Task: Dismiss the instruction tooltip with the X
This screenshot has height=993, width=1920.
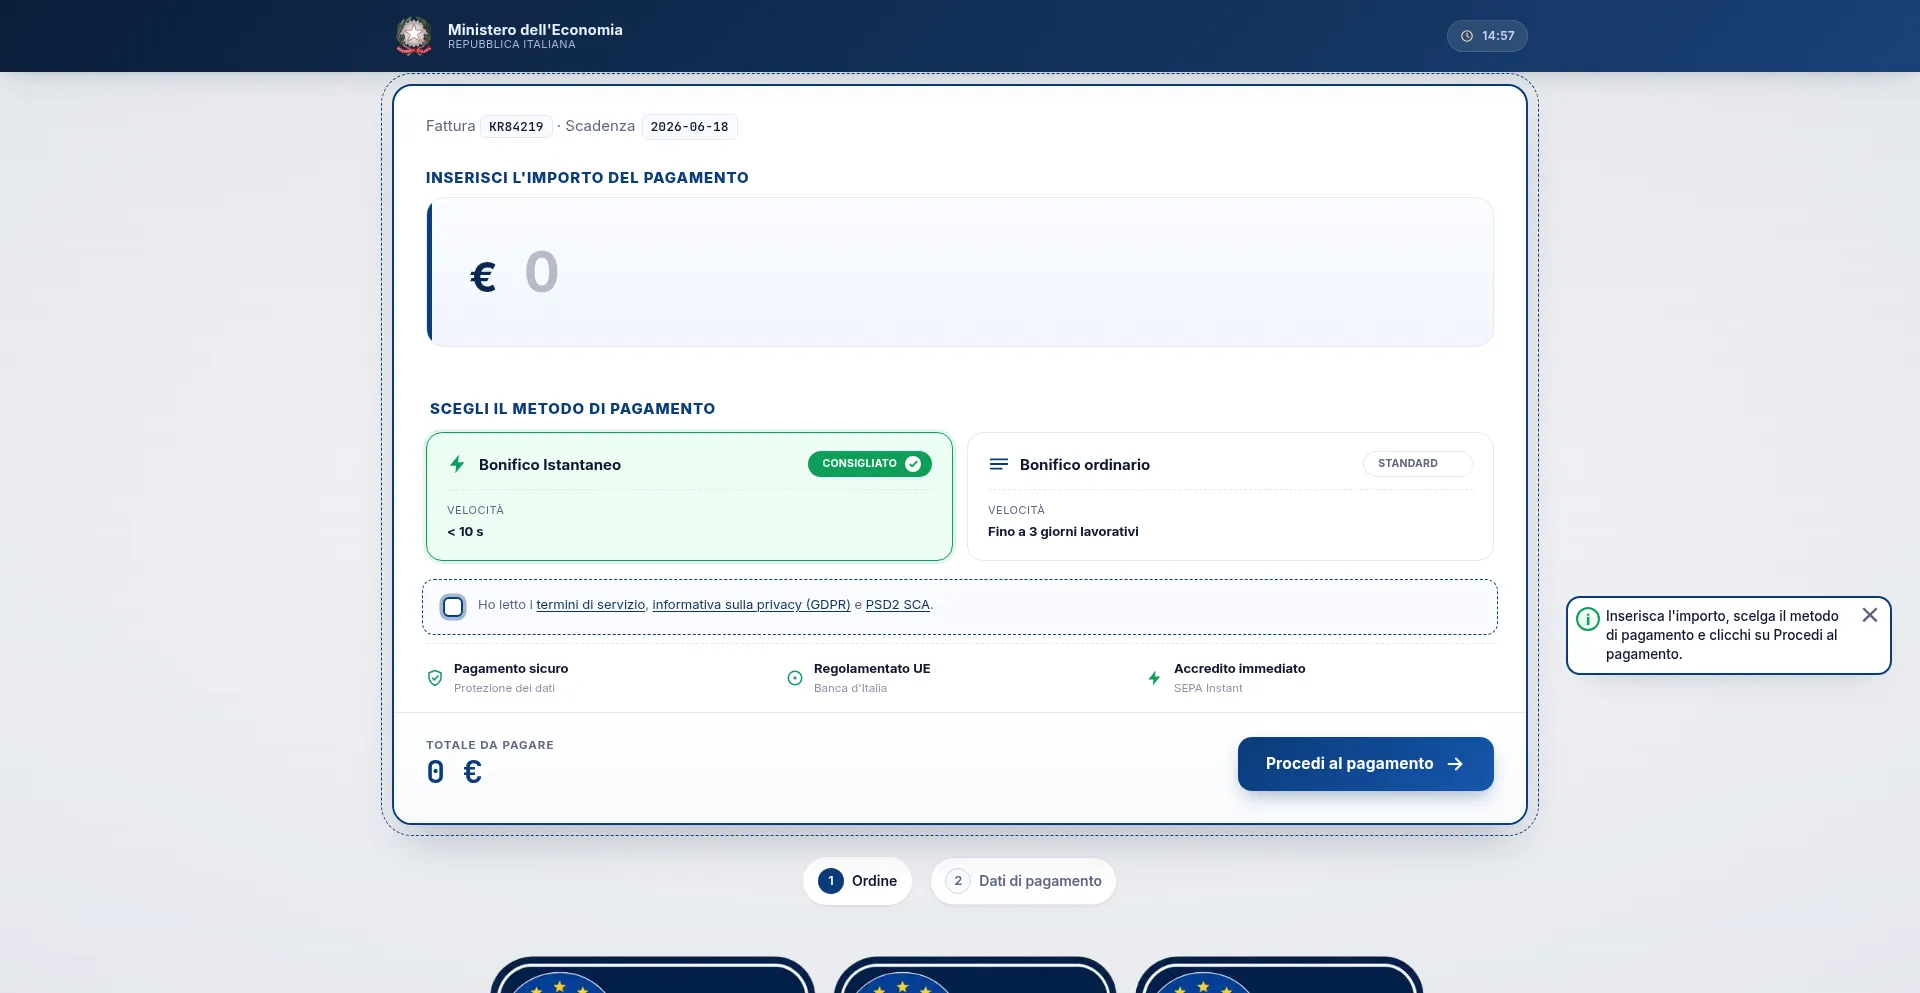Action: [1870, 615]
